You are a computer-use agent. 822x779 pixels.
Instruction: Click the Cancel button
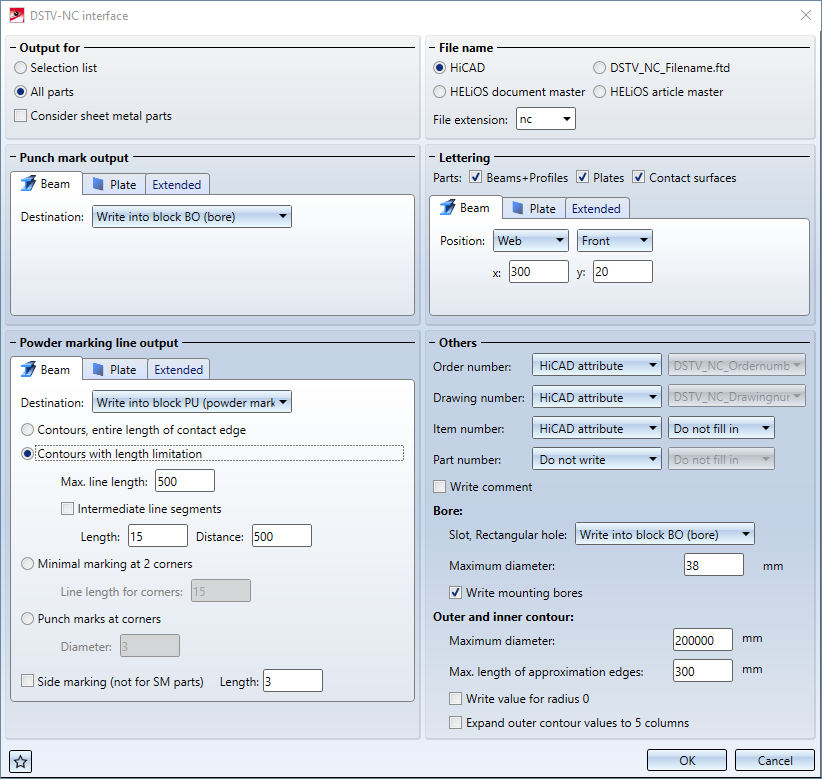[x=775, y=760]
